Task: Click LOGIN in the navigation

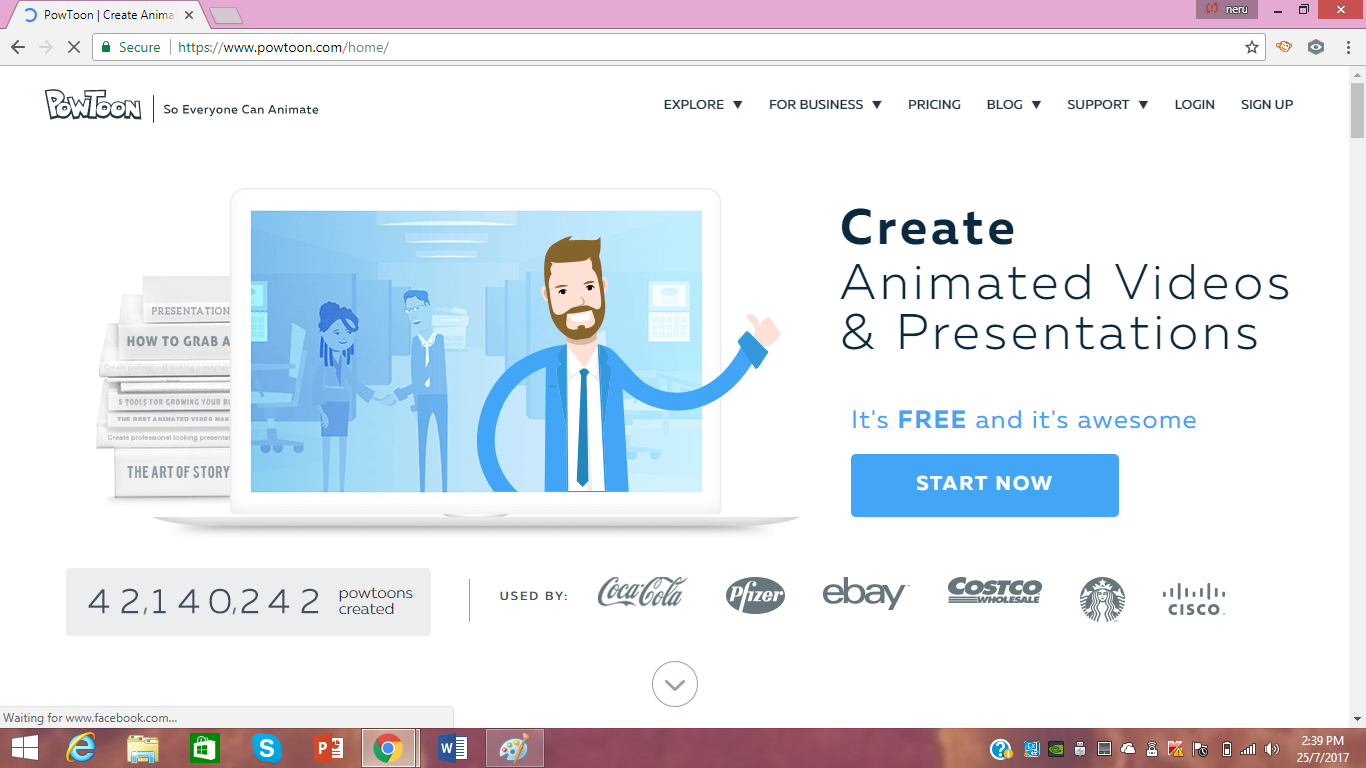Action: tap(1194, 104)
